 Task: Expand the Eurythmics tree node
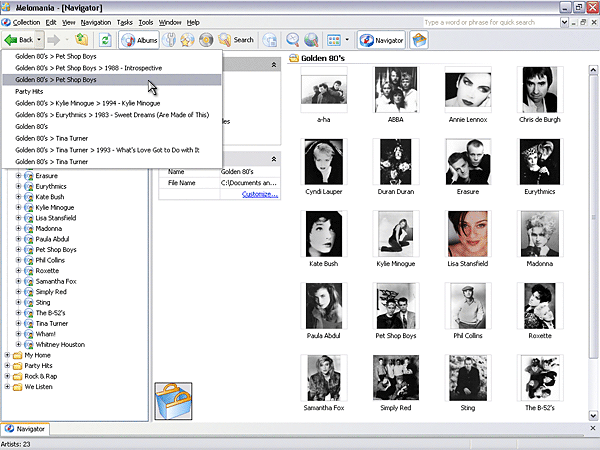click(18, 186)
